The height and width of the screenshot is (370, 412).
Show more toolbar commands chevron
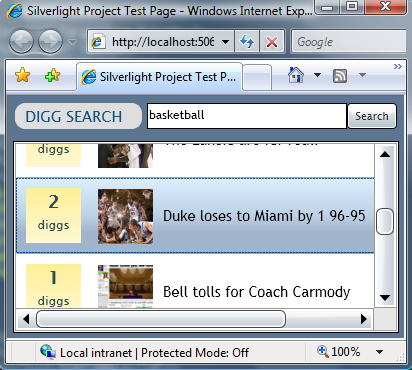[x=397, y=66]
